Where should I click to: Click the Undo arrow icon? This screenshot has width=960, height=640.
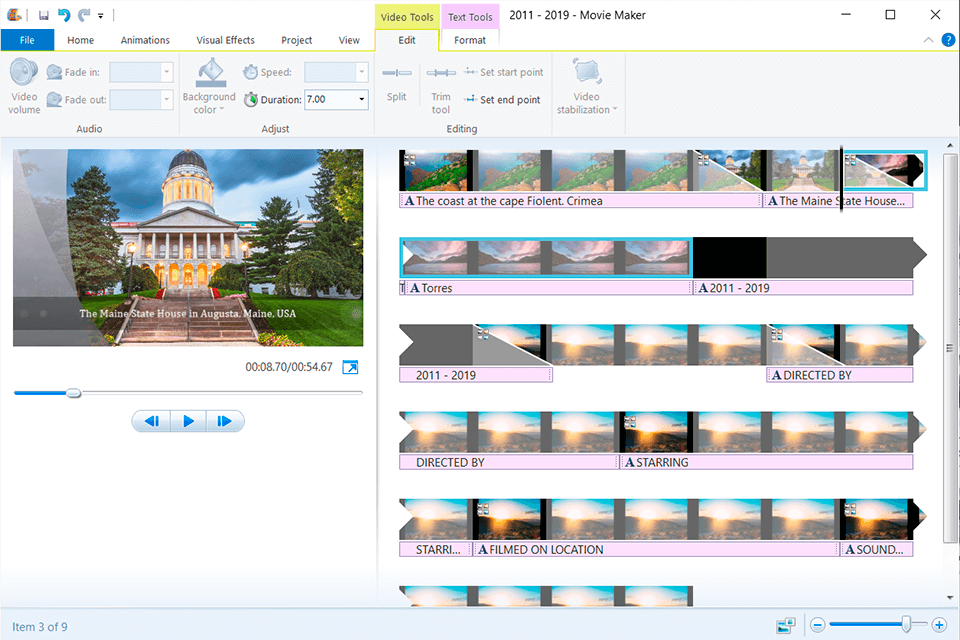64,15
